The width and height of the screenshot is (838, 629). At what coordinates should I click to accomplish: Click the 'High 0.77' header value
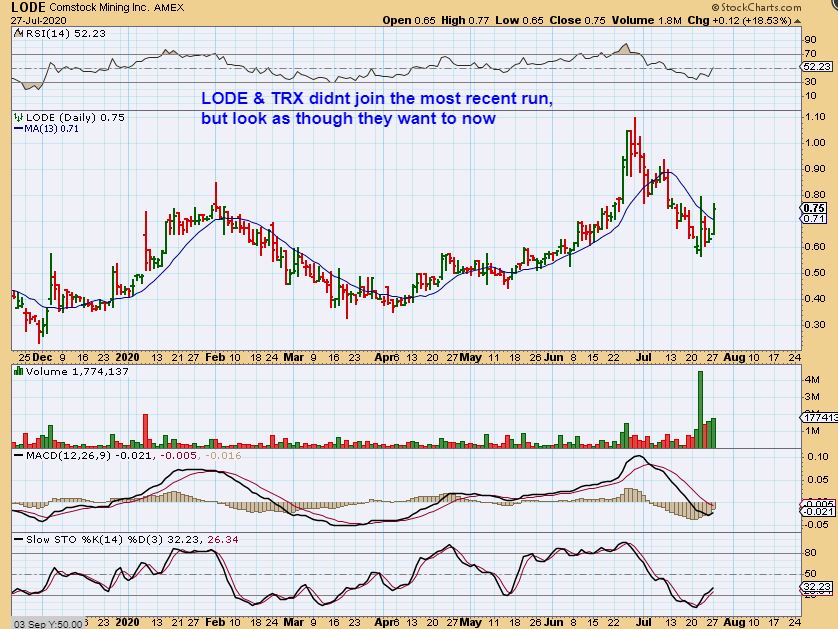[x=465, y=21]
